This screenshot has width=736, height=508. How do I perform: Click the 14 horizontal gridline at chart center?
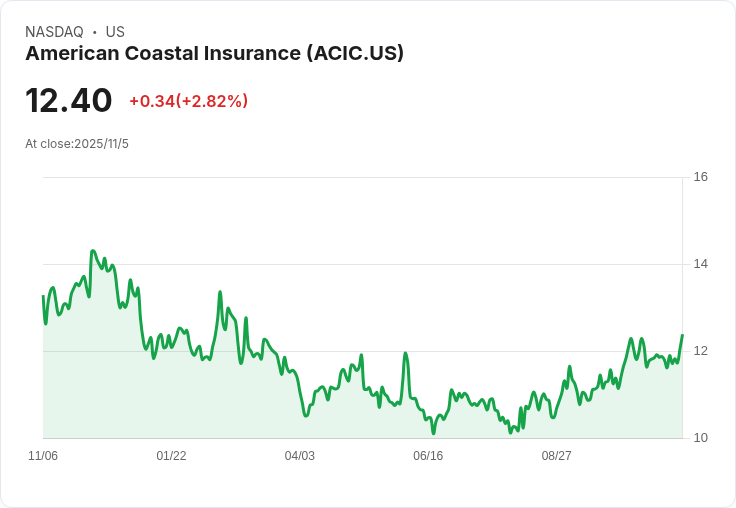click(362, 264)
